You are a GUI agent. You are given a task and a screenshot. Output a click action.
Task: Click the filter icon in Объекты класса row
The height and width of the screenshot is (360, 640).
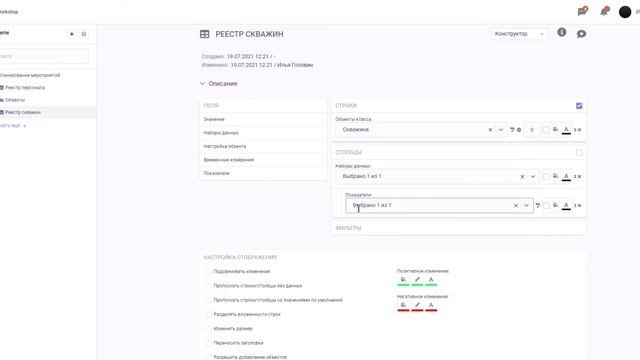point(512,130)
